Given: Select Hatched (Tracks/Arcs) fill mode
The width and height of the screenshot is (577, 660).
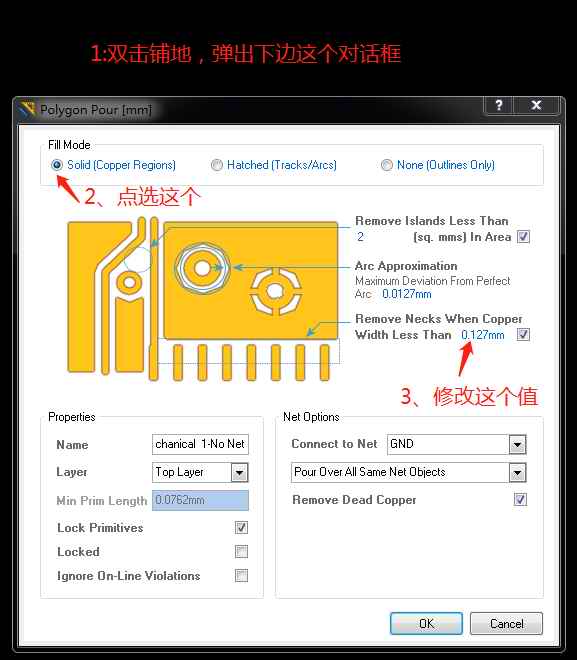Looking at the screenshot, I should (217, 165).
